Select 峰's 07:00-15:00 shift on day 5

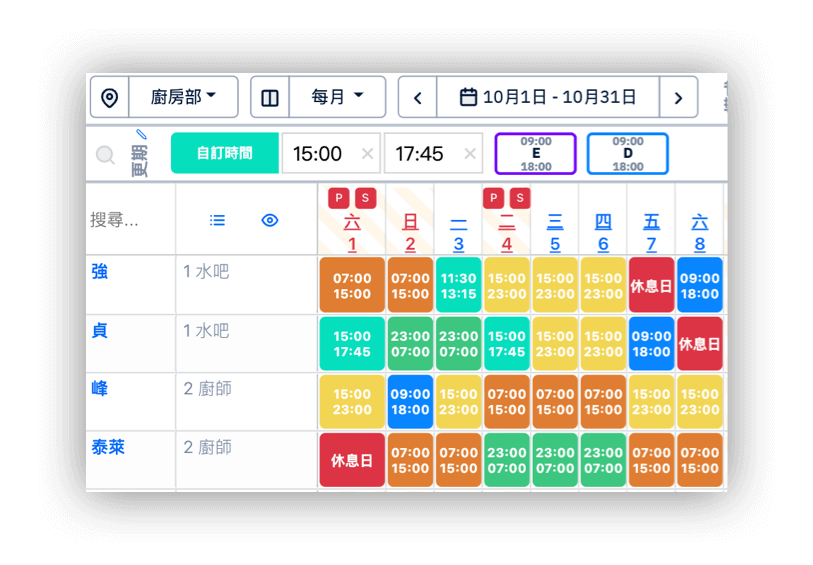555,402
